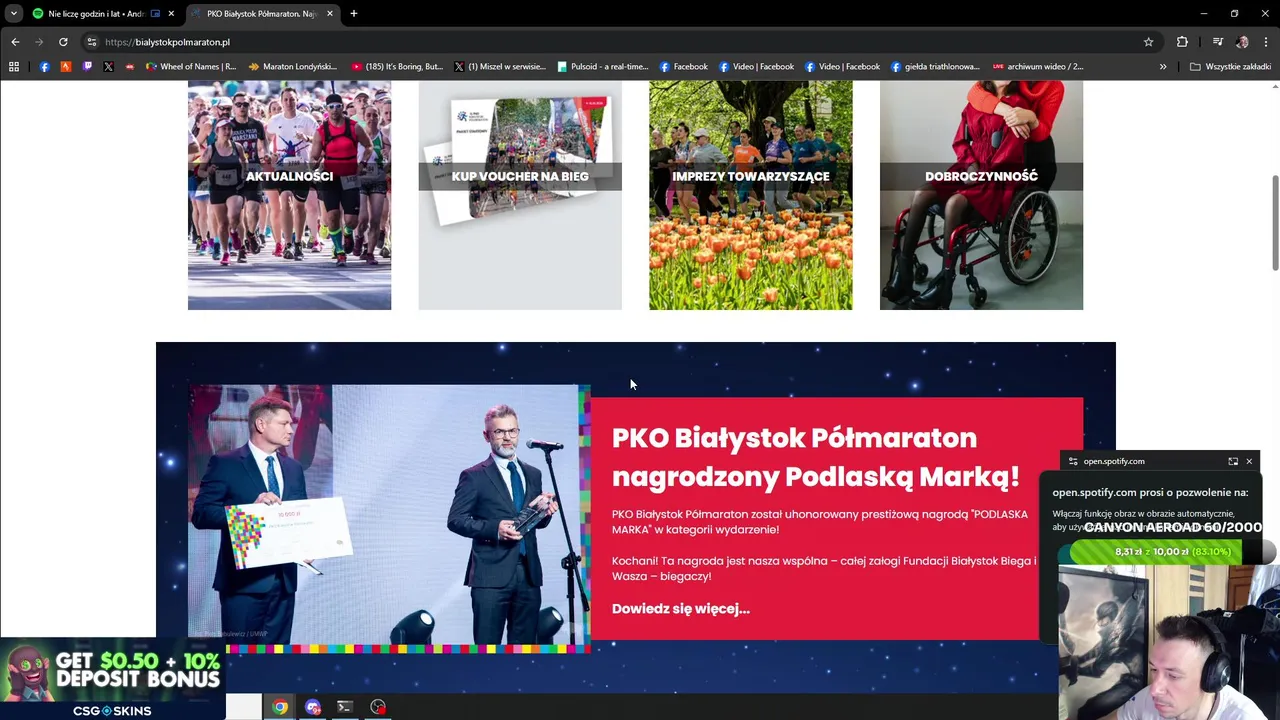1280x720 pixels.
Task: Open the Extensions puzzle icon
Action: click(1182, 42)
